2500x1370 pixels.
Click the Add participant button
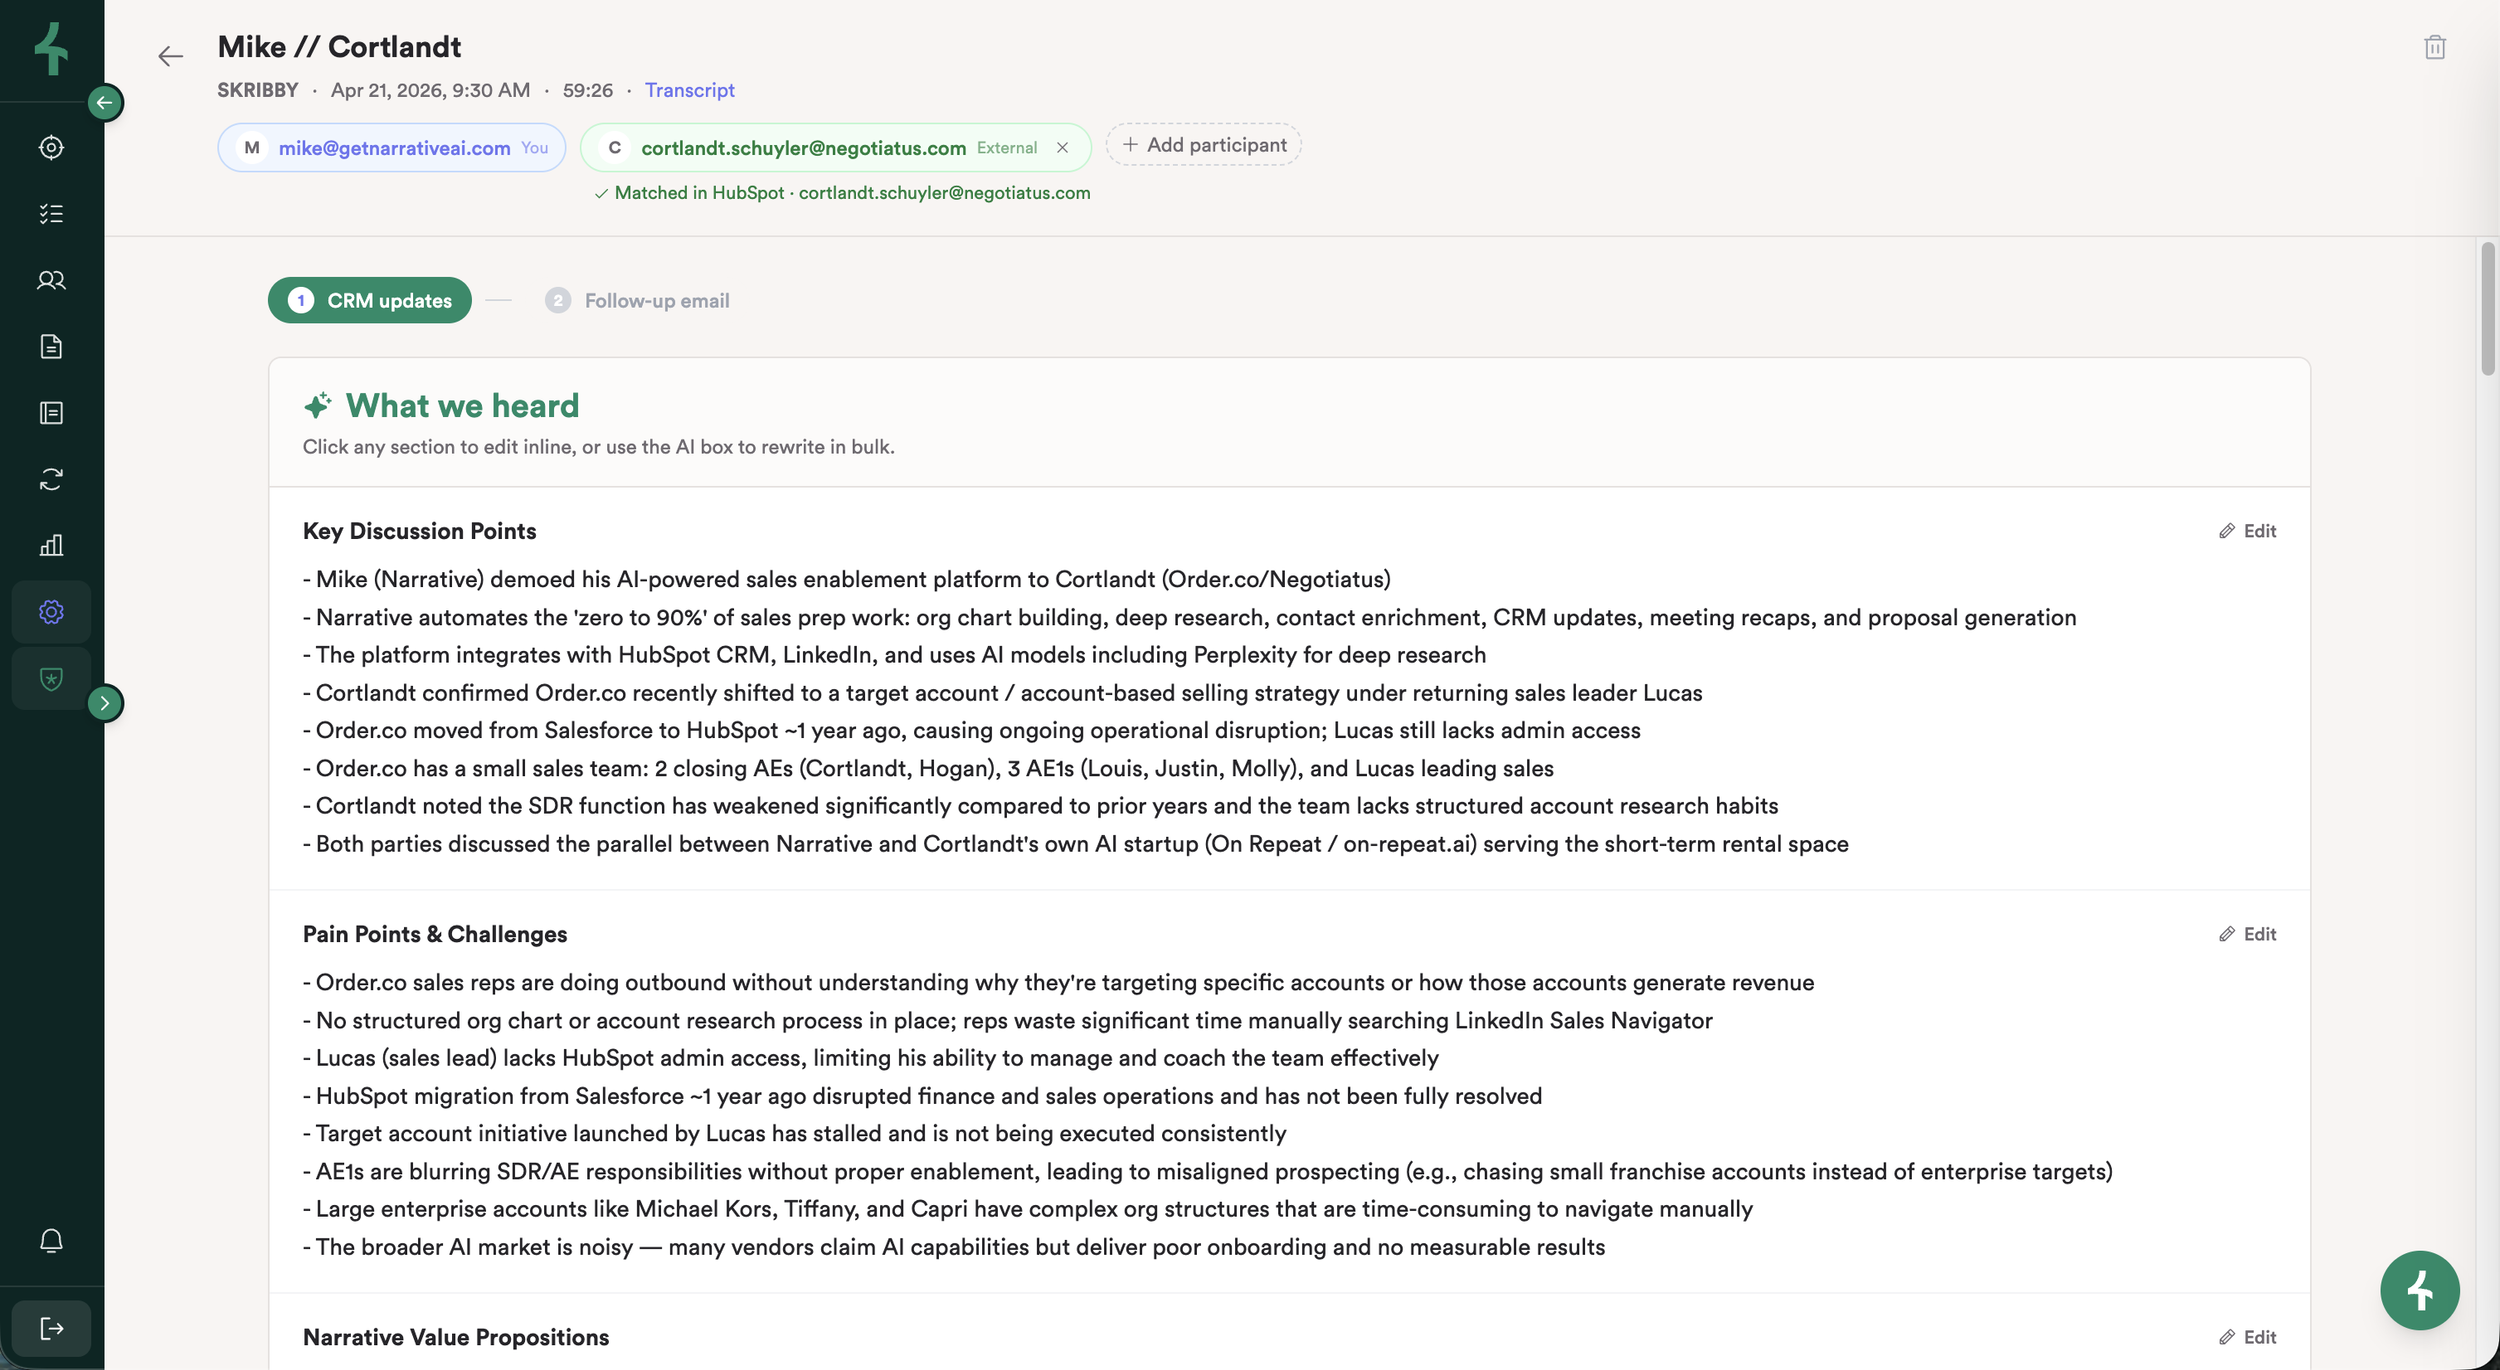point(1203,144)
